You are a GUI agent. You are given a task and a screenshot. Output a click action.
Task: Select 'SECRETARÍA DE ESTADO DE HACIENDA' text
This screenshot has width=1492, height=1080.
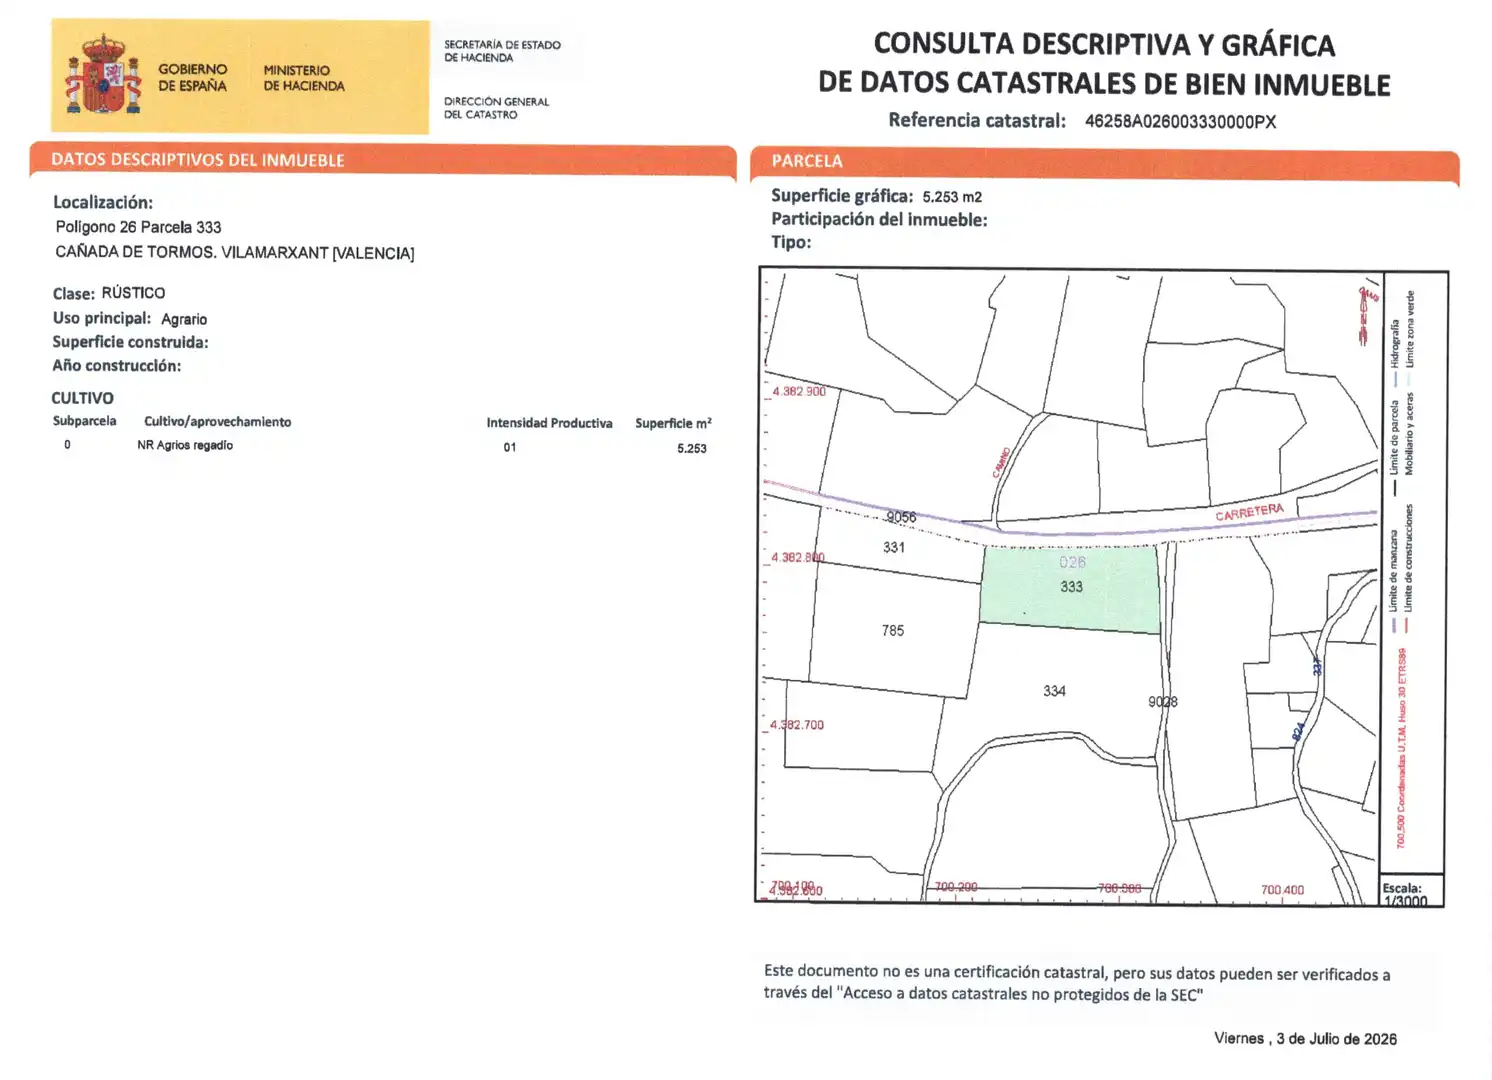coord(502,51)
